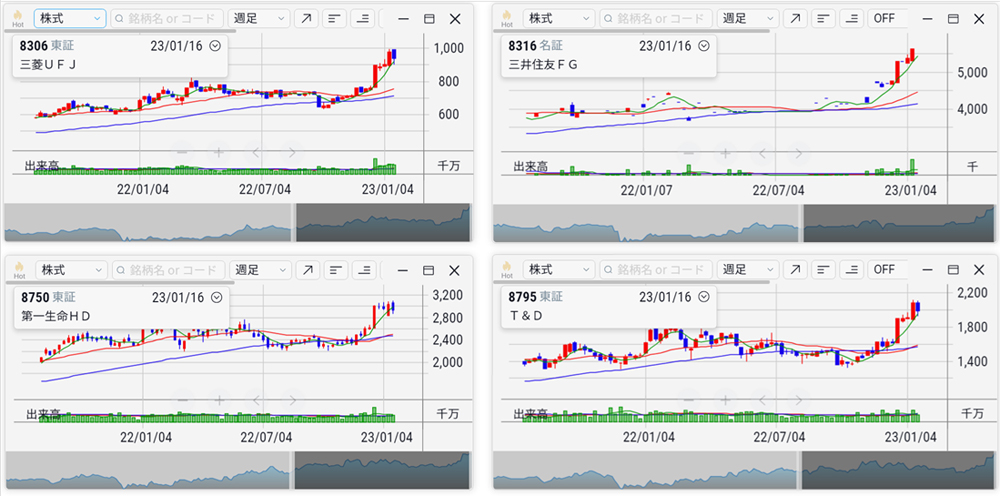Click the right-align lines icon in T&D window
Image resolution: width=1000 pixels, height=496 pixels.
pyautogui.click(x=851, y=269)
